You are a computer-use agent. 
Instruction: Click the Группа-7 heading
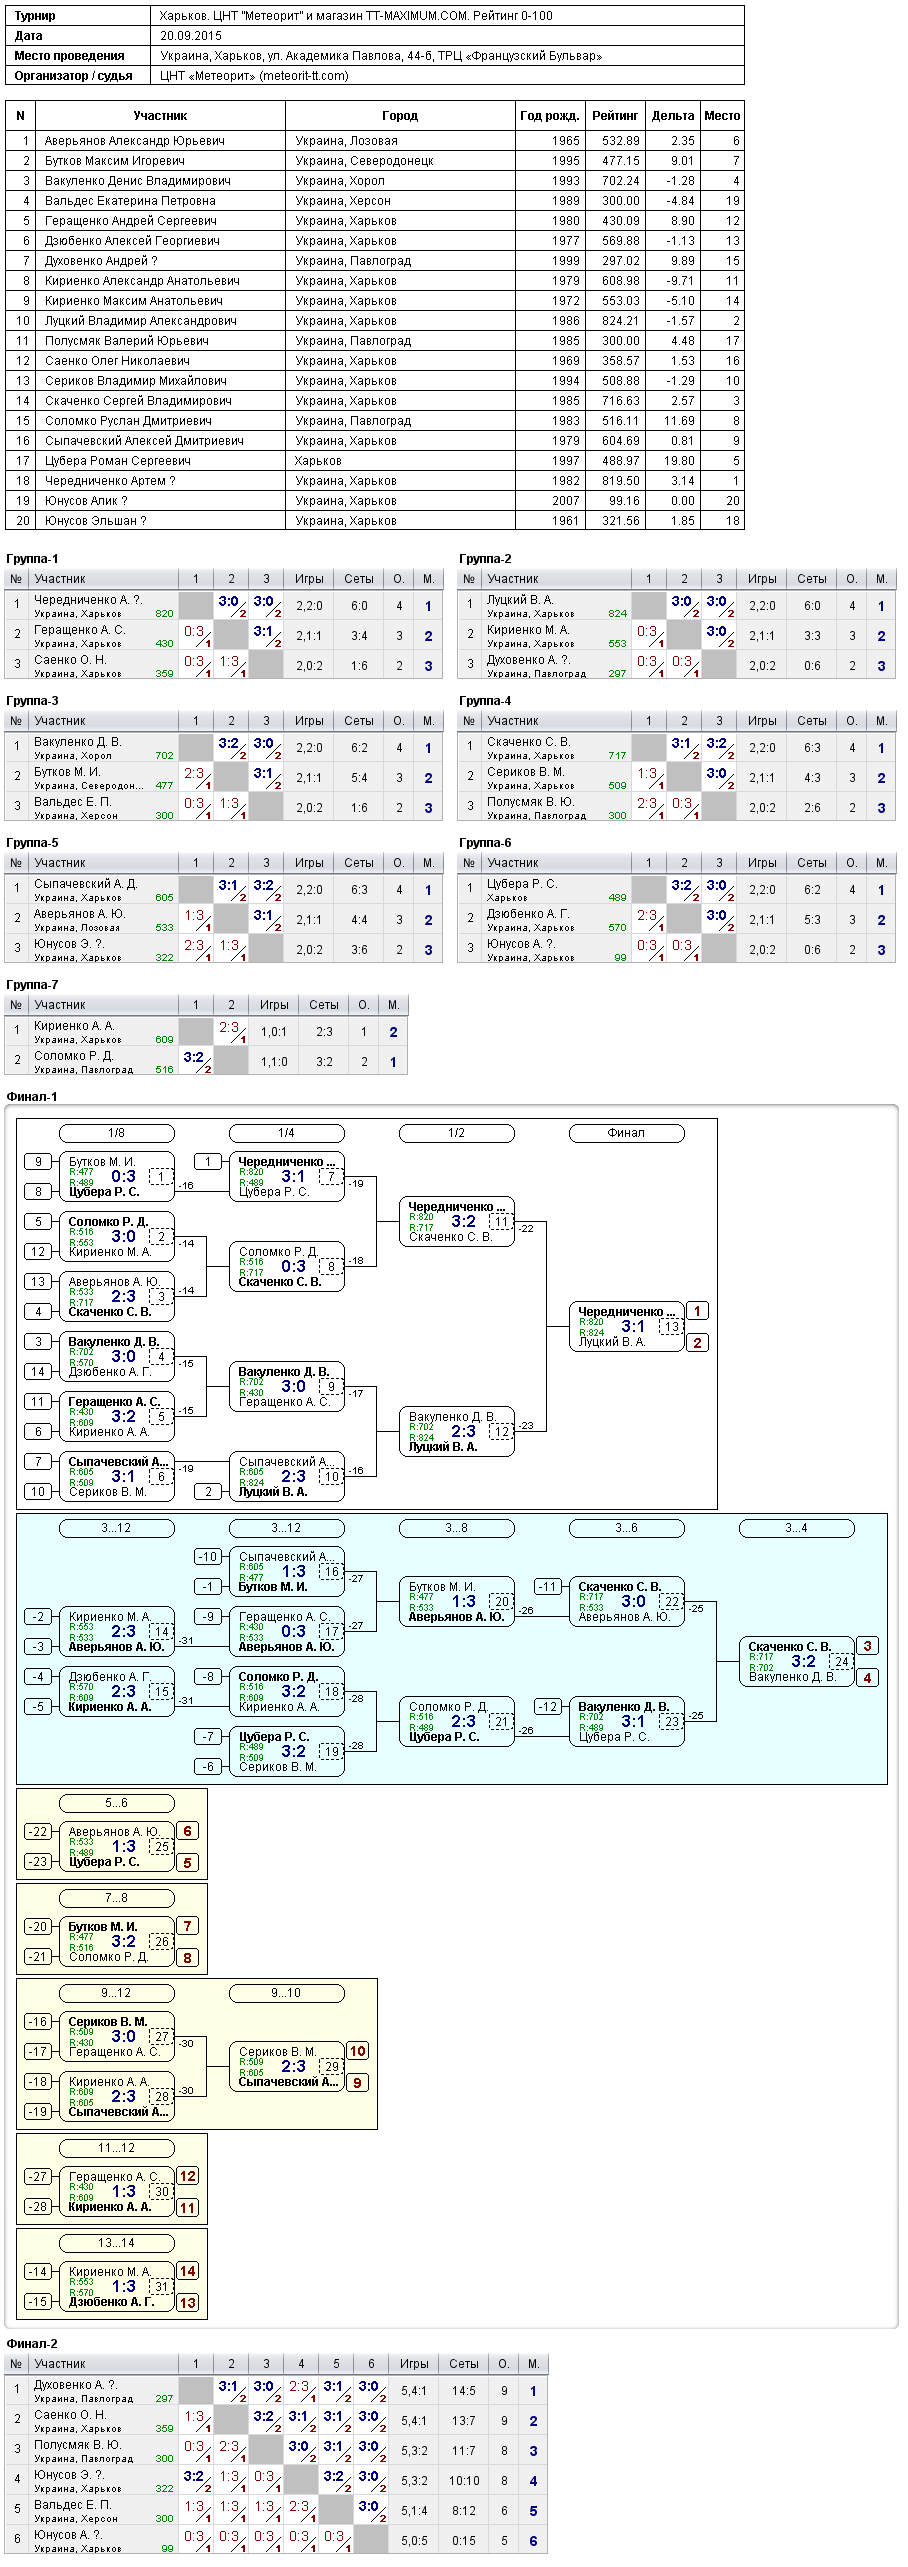[x=32, y=985]
